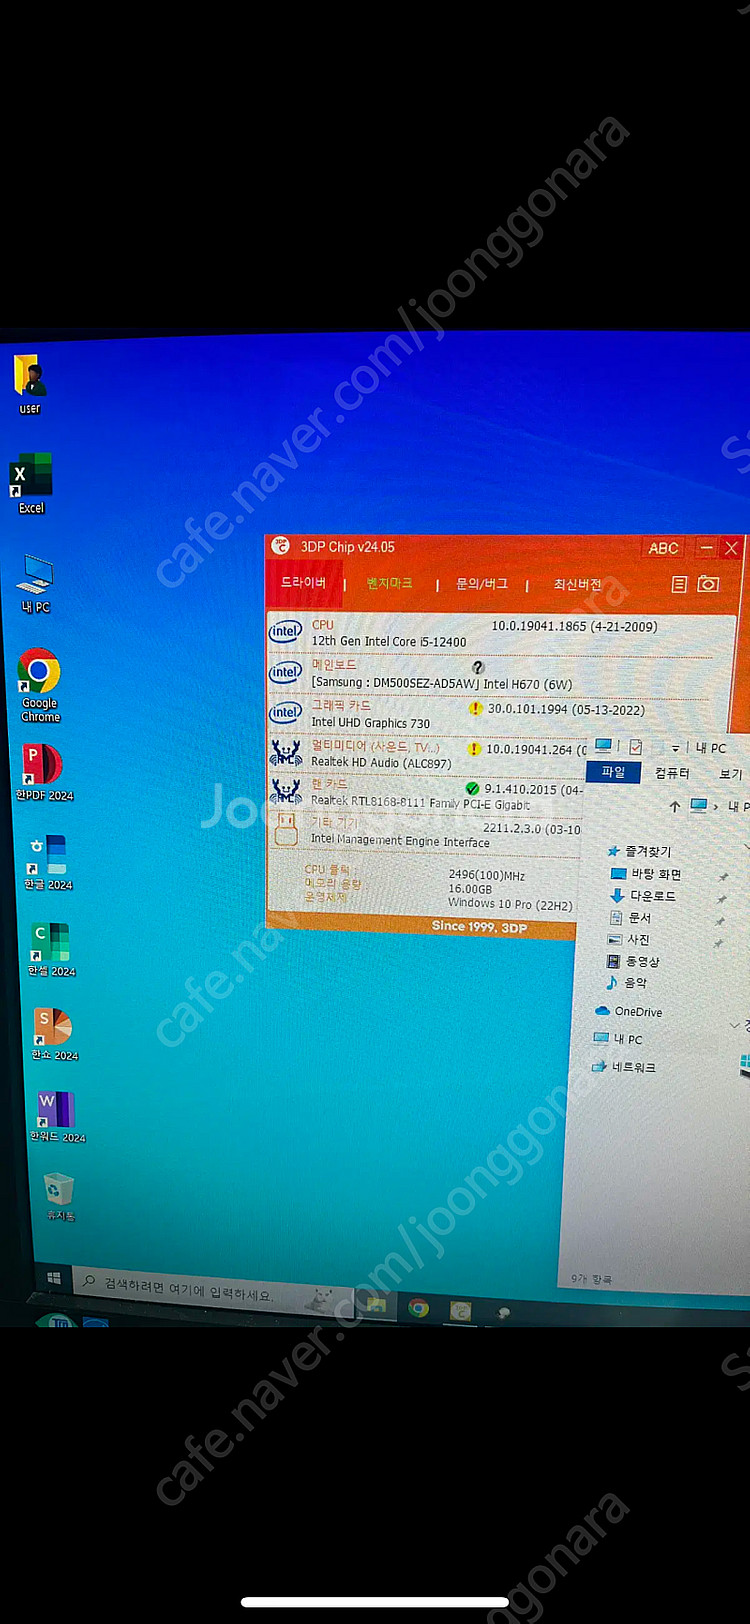Click the checkmark properties icon in Explorer toolbar
Viewport: 750px width, 1624px height.
(x=635, y=747)
